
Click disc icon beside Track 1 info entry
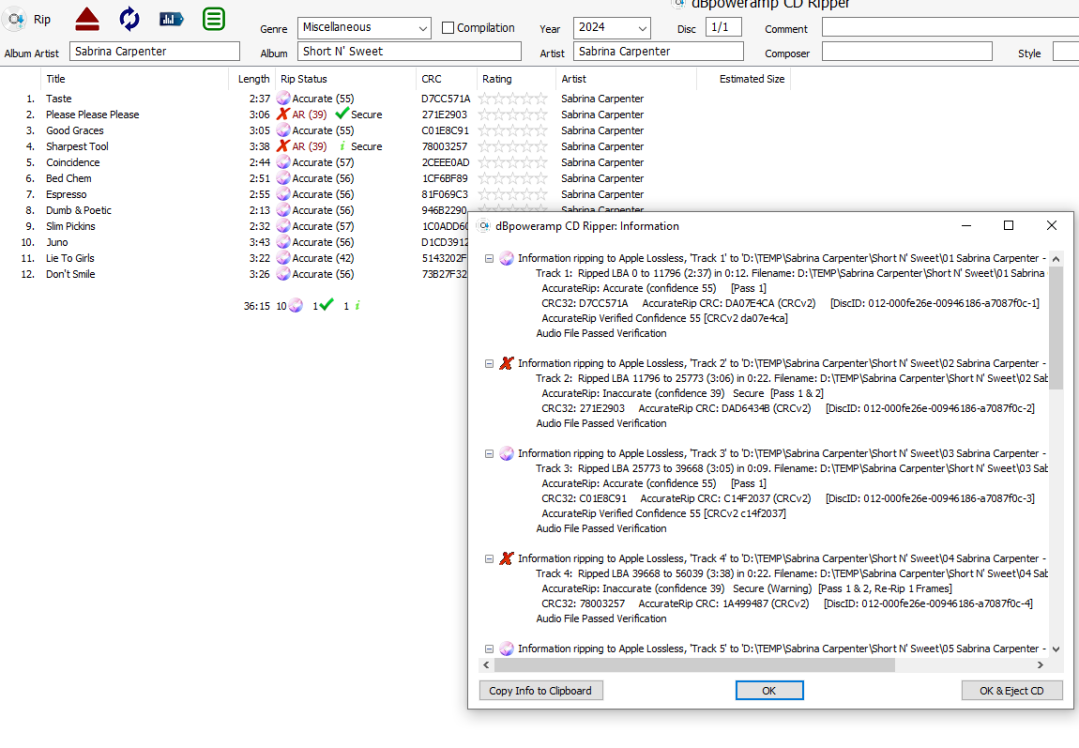[x=506, y=258]
